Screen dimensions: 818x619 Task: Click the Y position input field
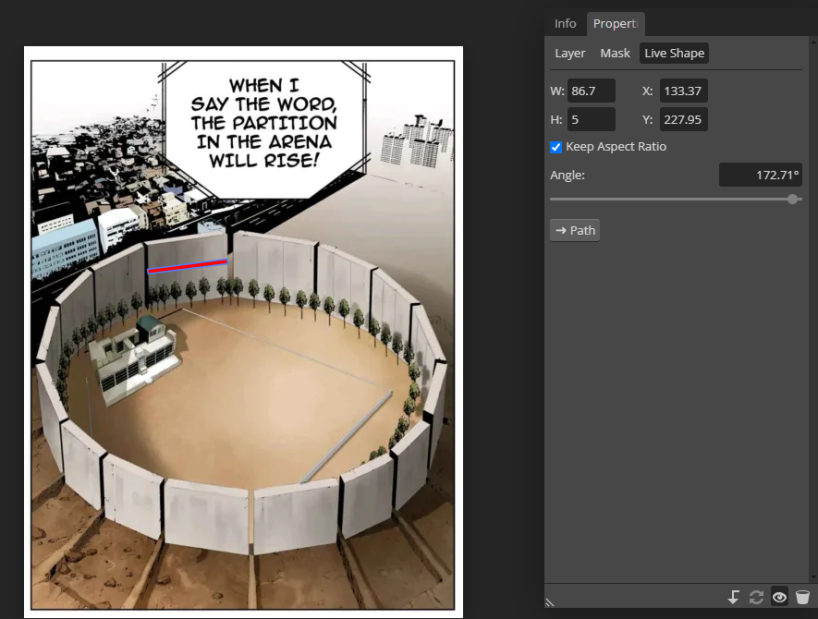pyautogui.click(x=683, y=119)
